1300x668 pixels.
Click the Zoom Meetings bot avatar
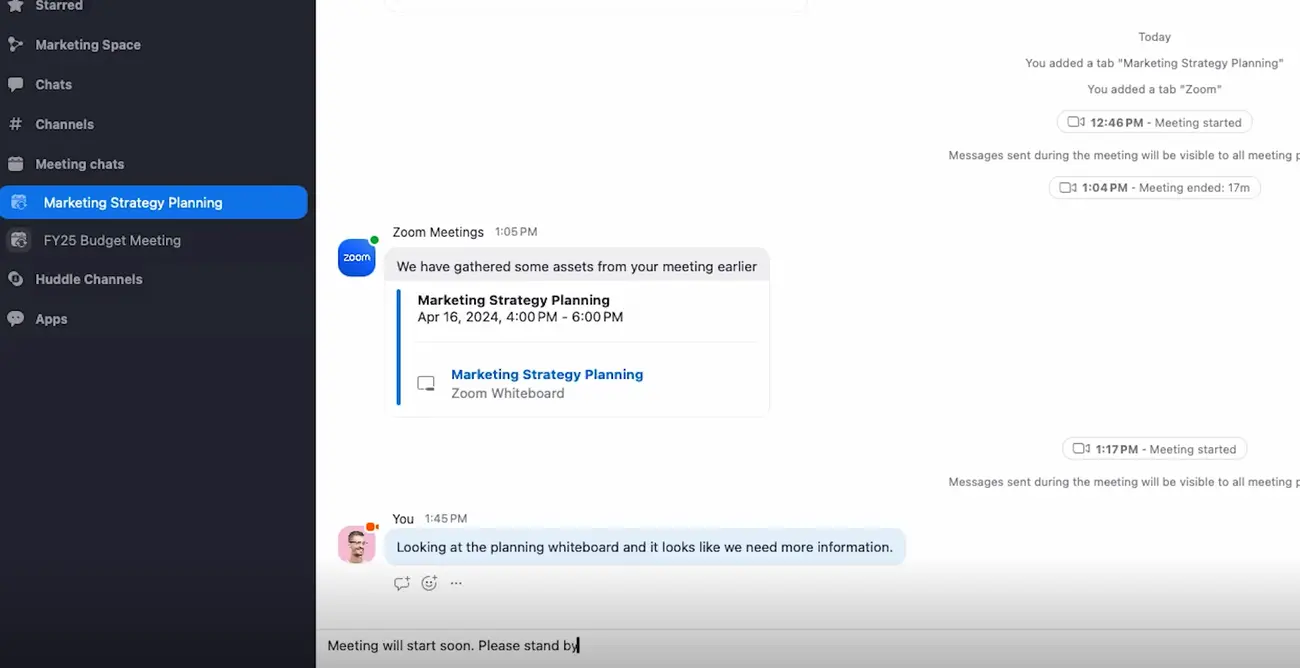(357, 258)
